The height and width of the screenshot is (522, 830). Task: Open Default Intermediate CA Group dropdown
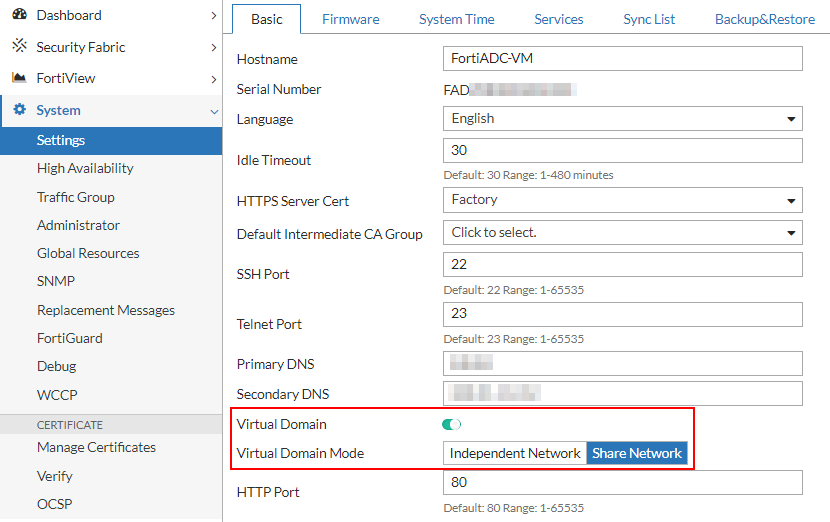tap(622, 233)
